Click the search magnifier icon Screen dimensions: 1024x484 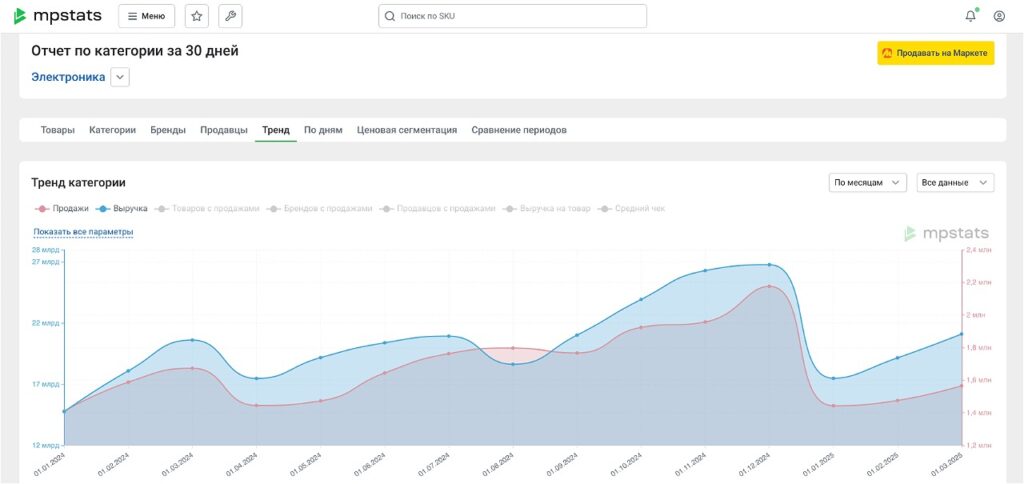[x=390, y=16]
